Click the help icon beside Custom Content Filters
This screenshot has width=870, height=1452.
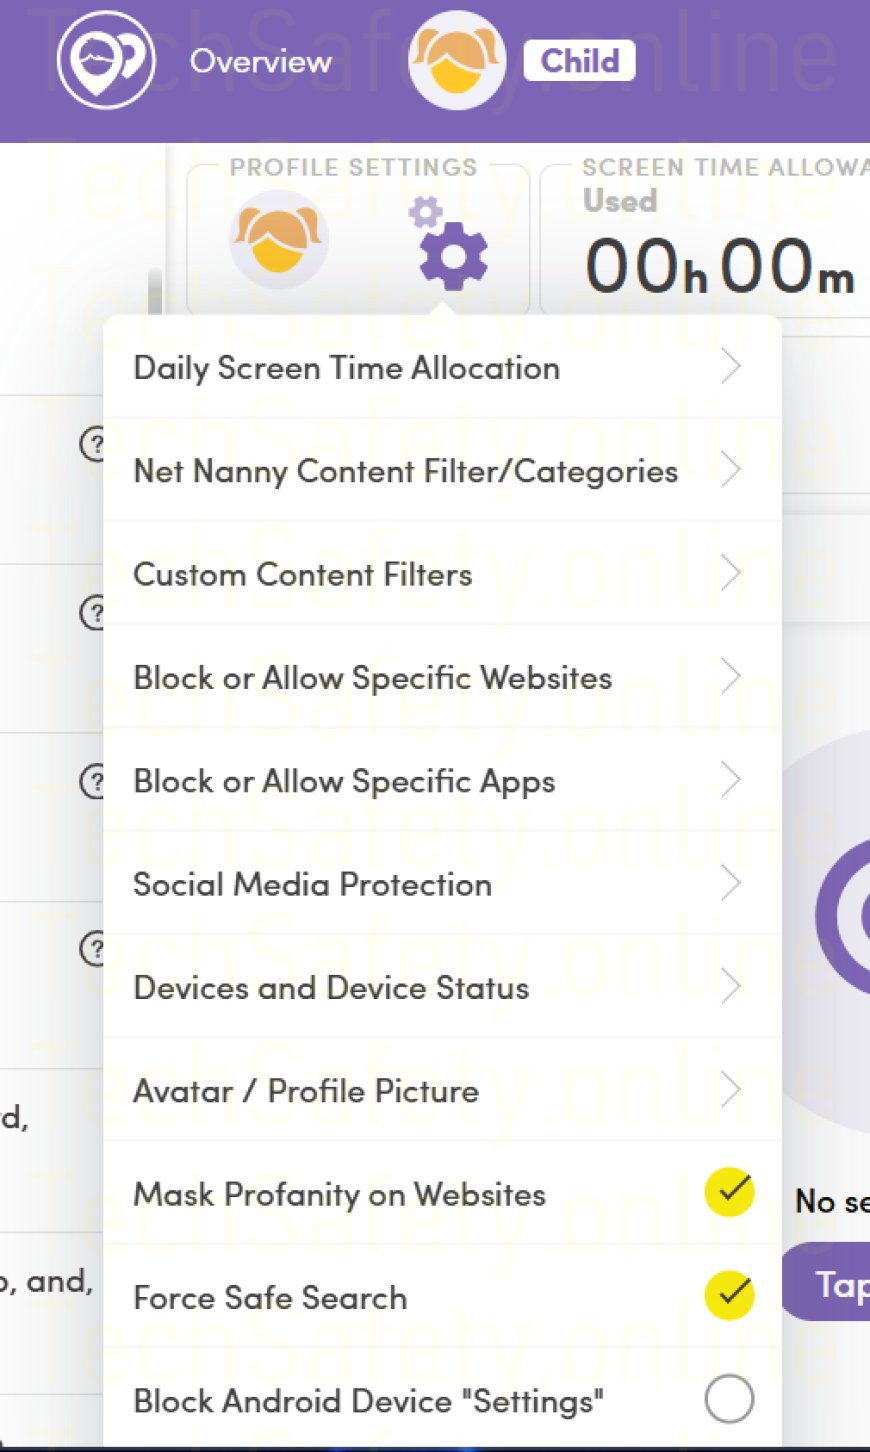[93, 611]
